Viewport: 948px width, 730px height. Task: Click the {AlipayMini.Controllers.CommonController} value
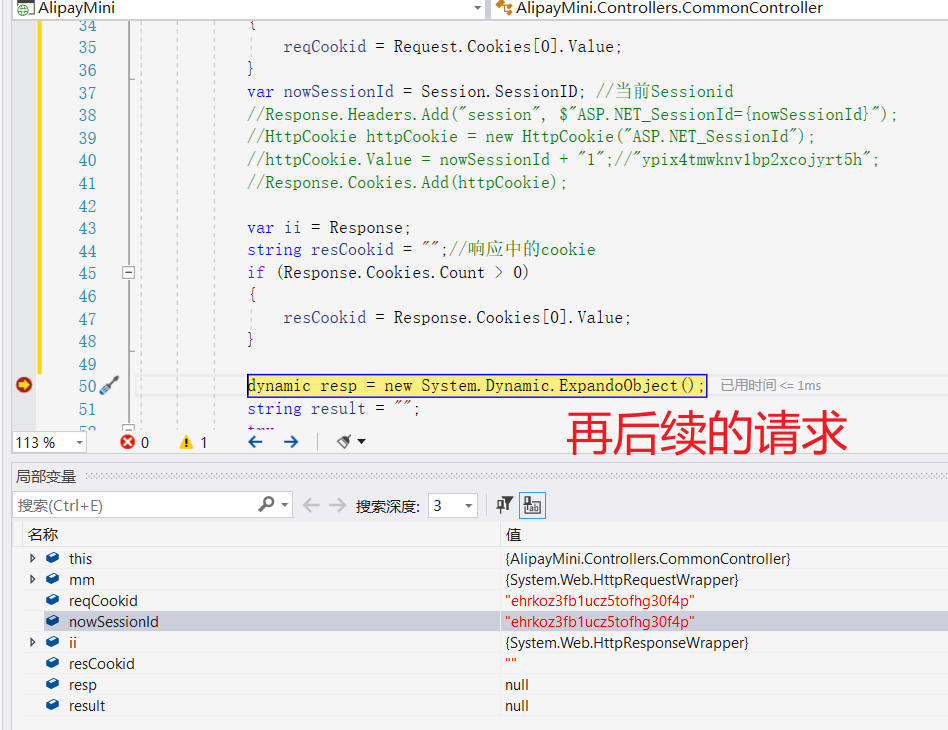coord(648,558)
